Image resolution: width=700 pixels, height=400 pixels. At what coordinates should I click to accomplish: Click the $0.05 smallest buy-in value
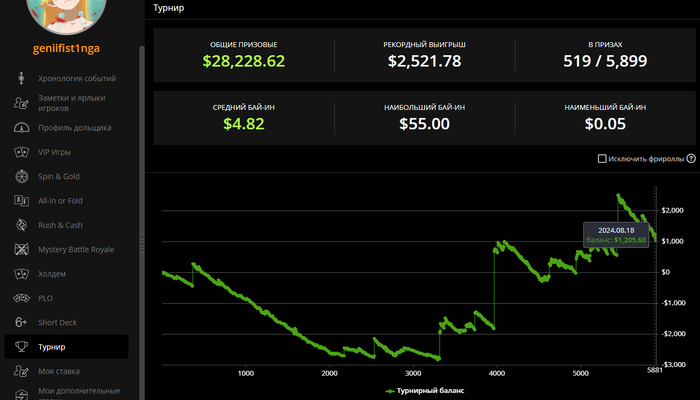[x=605, y=124]
